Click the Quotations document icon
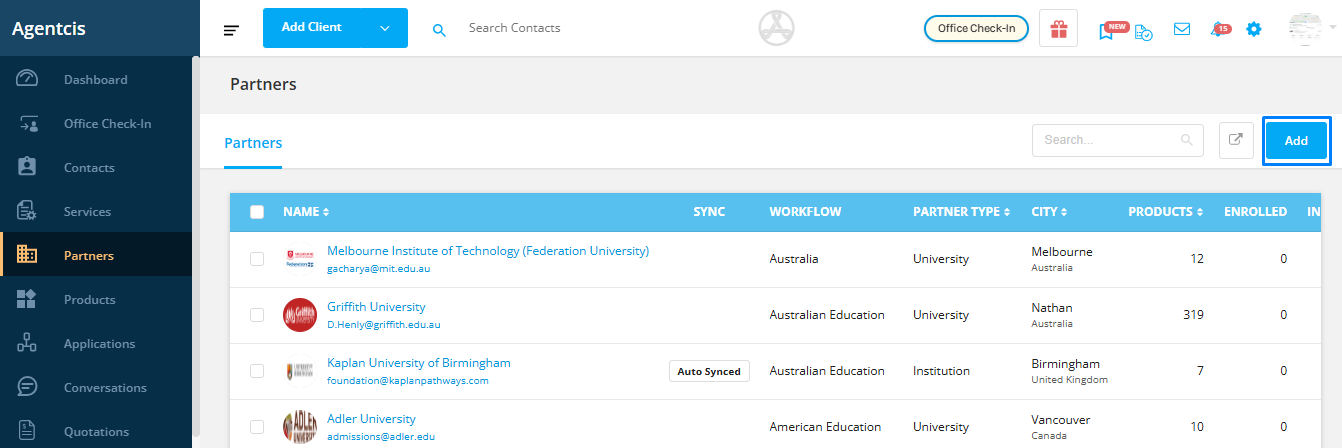The width and height of the screenshot is (1342, 448). [27, 431]
